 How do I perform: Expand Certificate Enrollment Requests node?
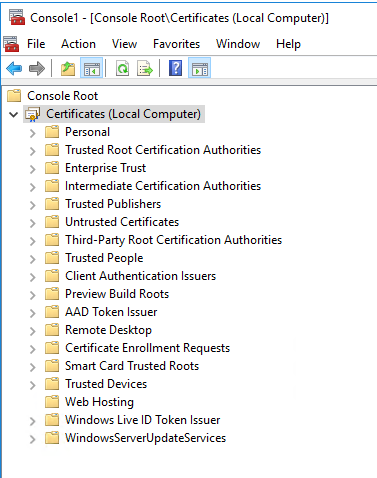click(x=32, y=349)
